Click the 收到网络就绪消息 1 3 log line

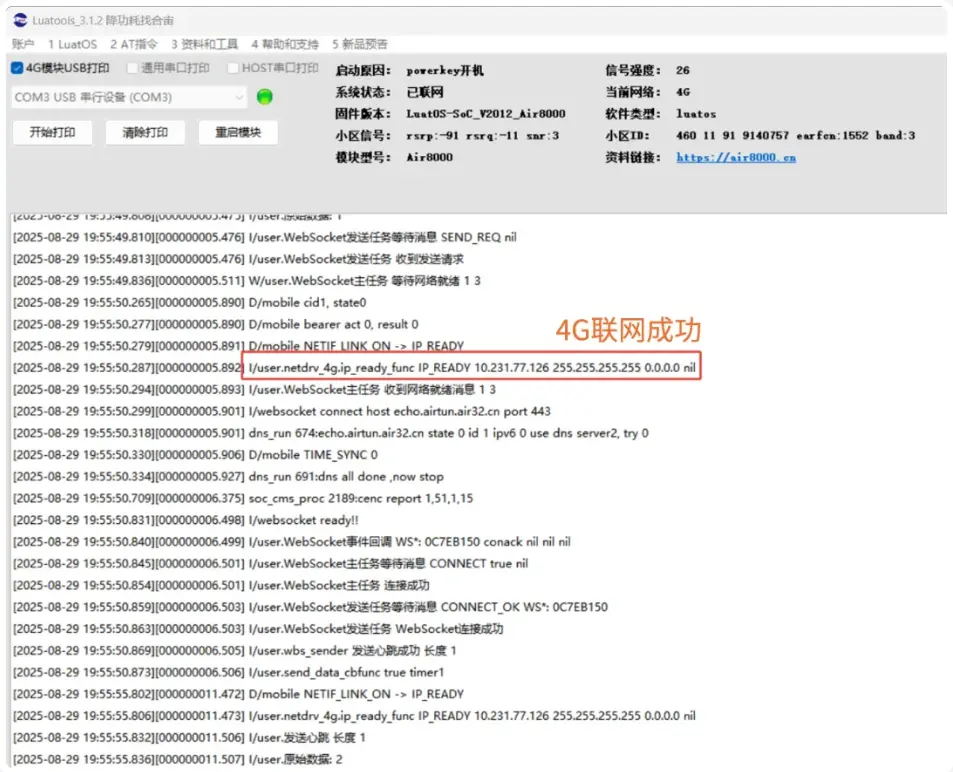point(255,390)
